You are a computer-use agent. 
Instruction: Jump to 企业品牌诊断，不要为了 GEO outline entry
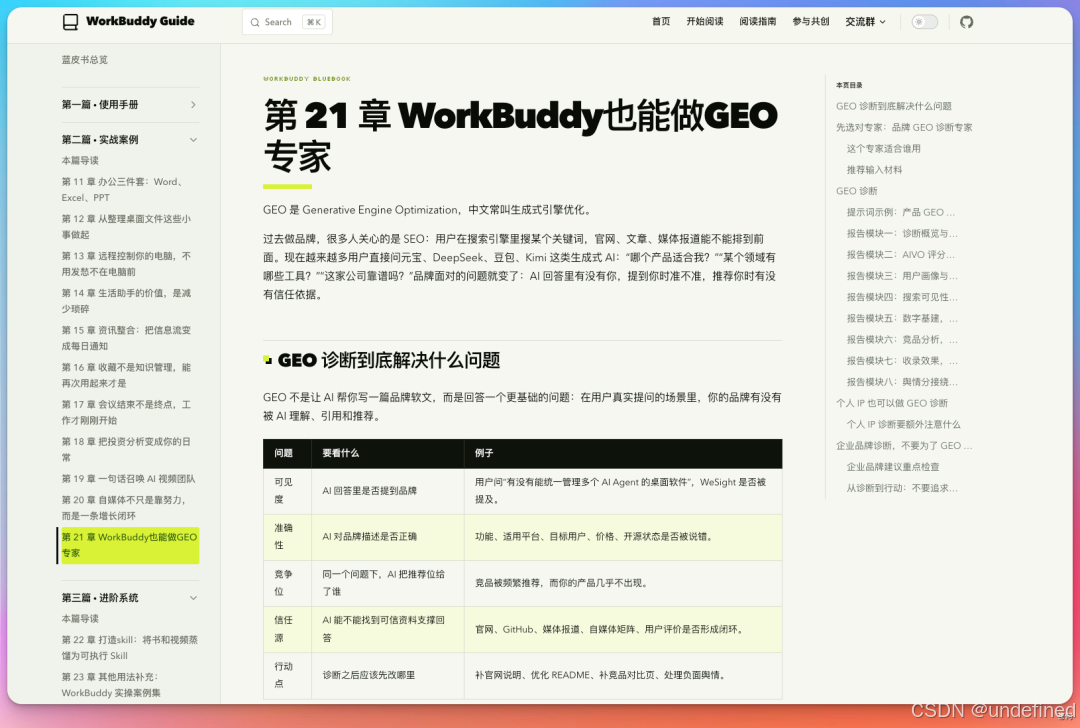pyautogui.click(x=904, y=446)
